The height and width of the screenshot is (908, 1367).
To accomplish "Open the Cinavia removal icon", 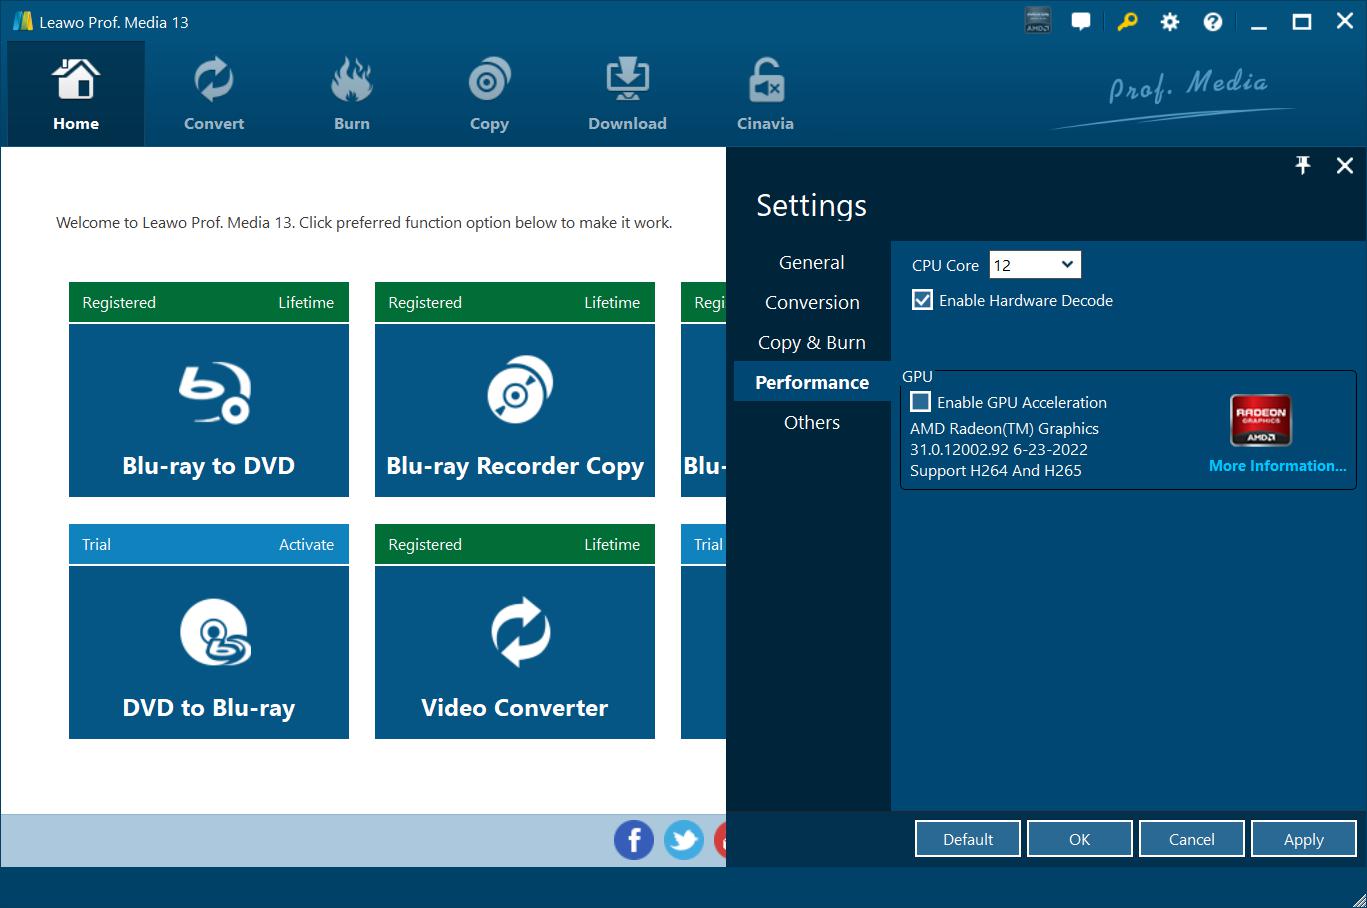I will (765, 81).
